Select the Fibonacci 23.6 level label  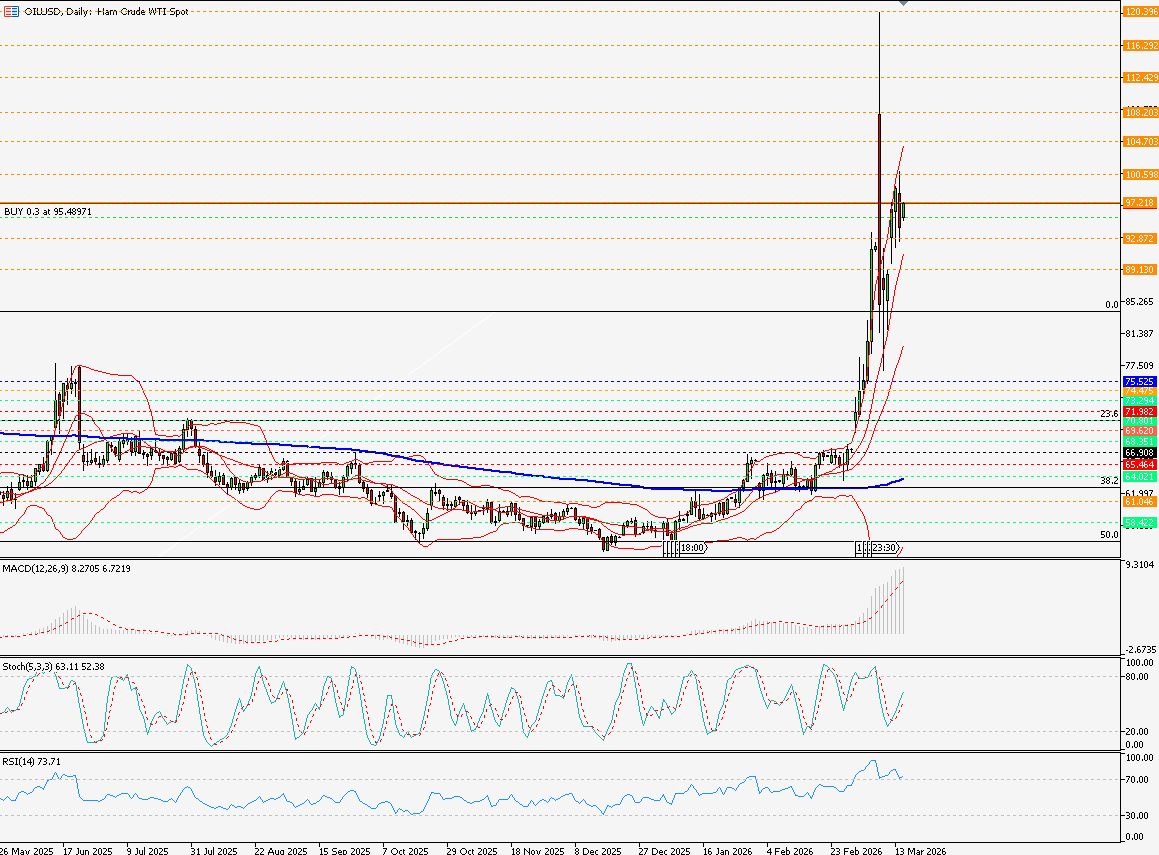1108,413
